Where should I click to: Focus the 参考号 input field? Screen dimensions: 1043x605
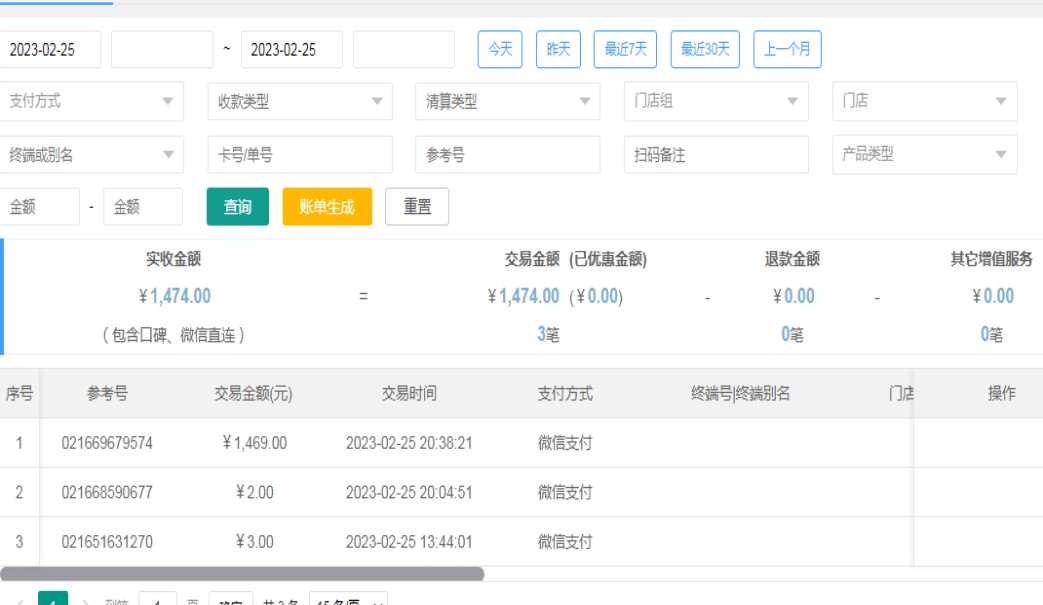click(507, 155)
